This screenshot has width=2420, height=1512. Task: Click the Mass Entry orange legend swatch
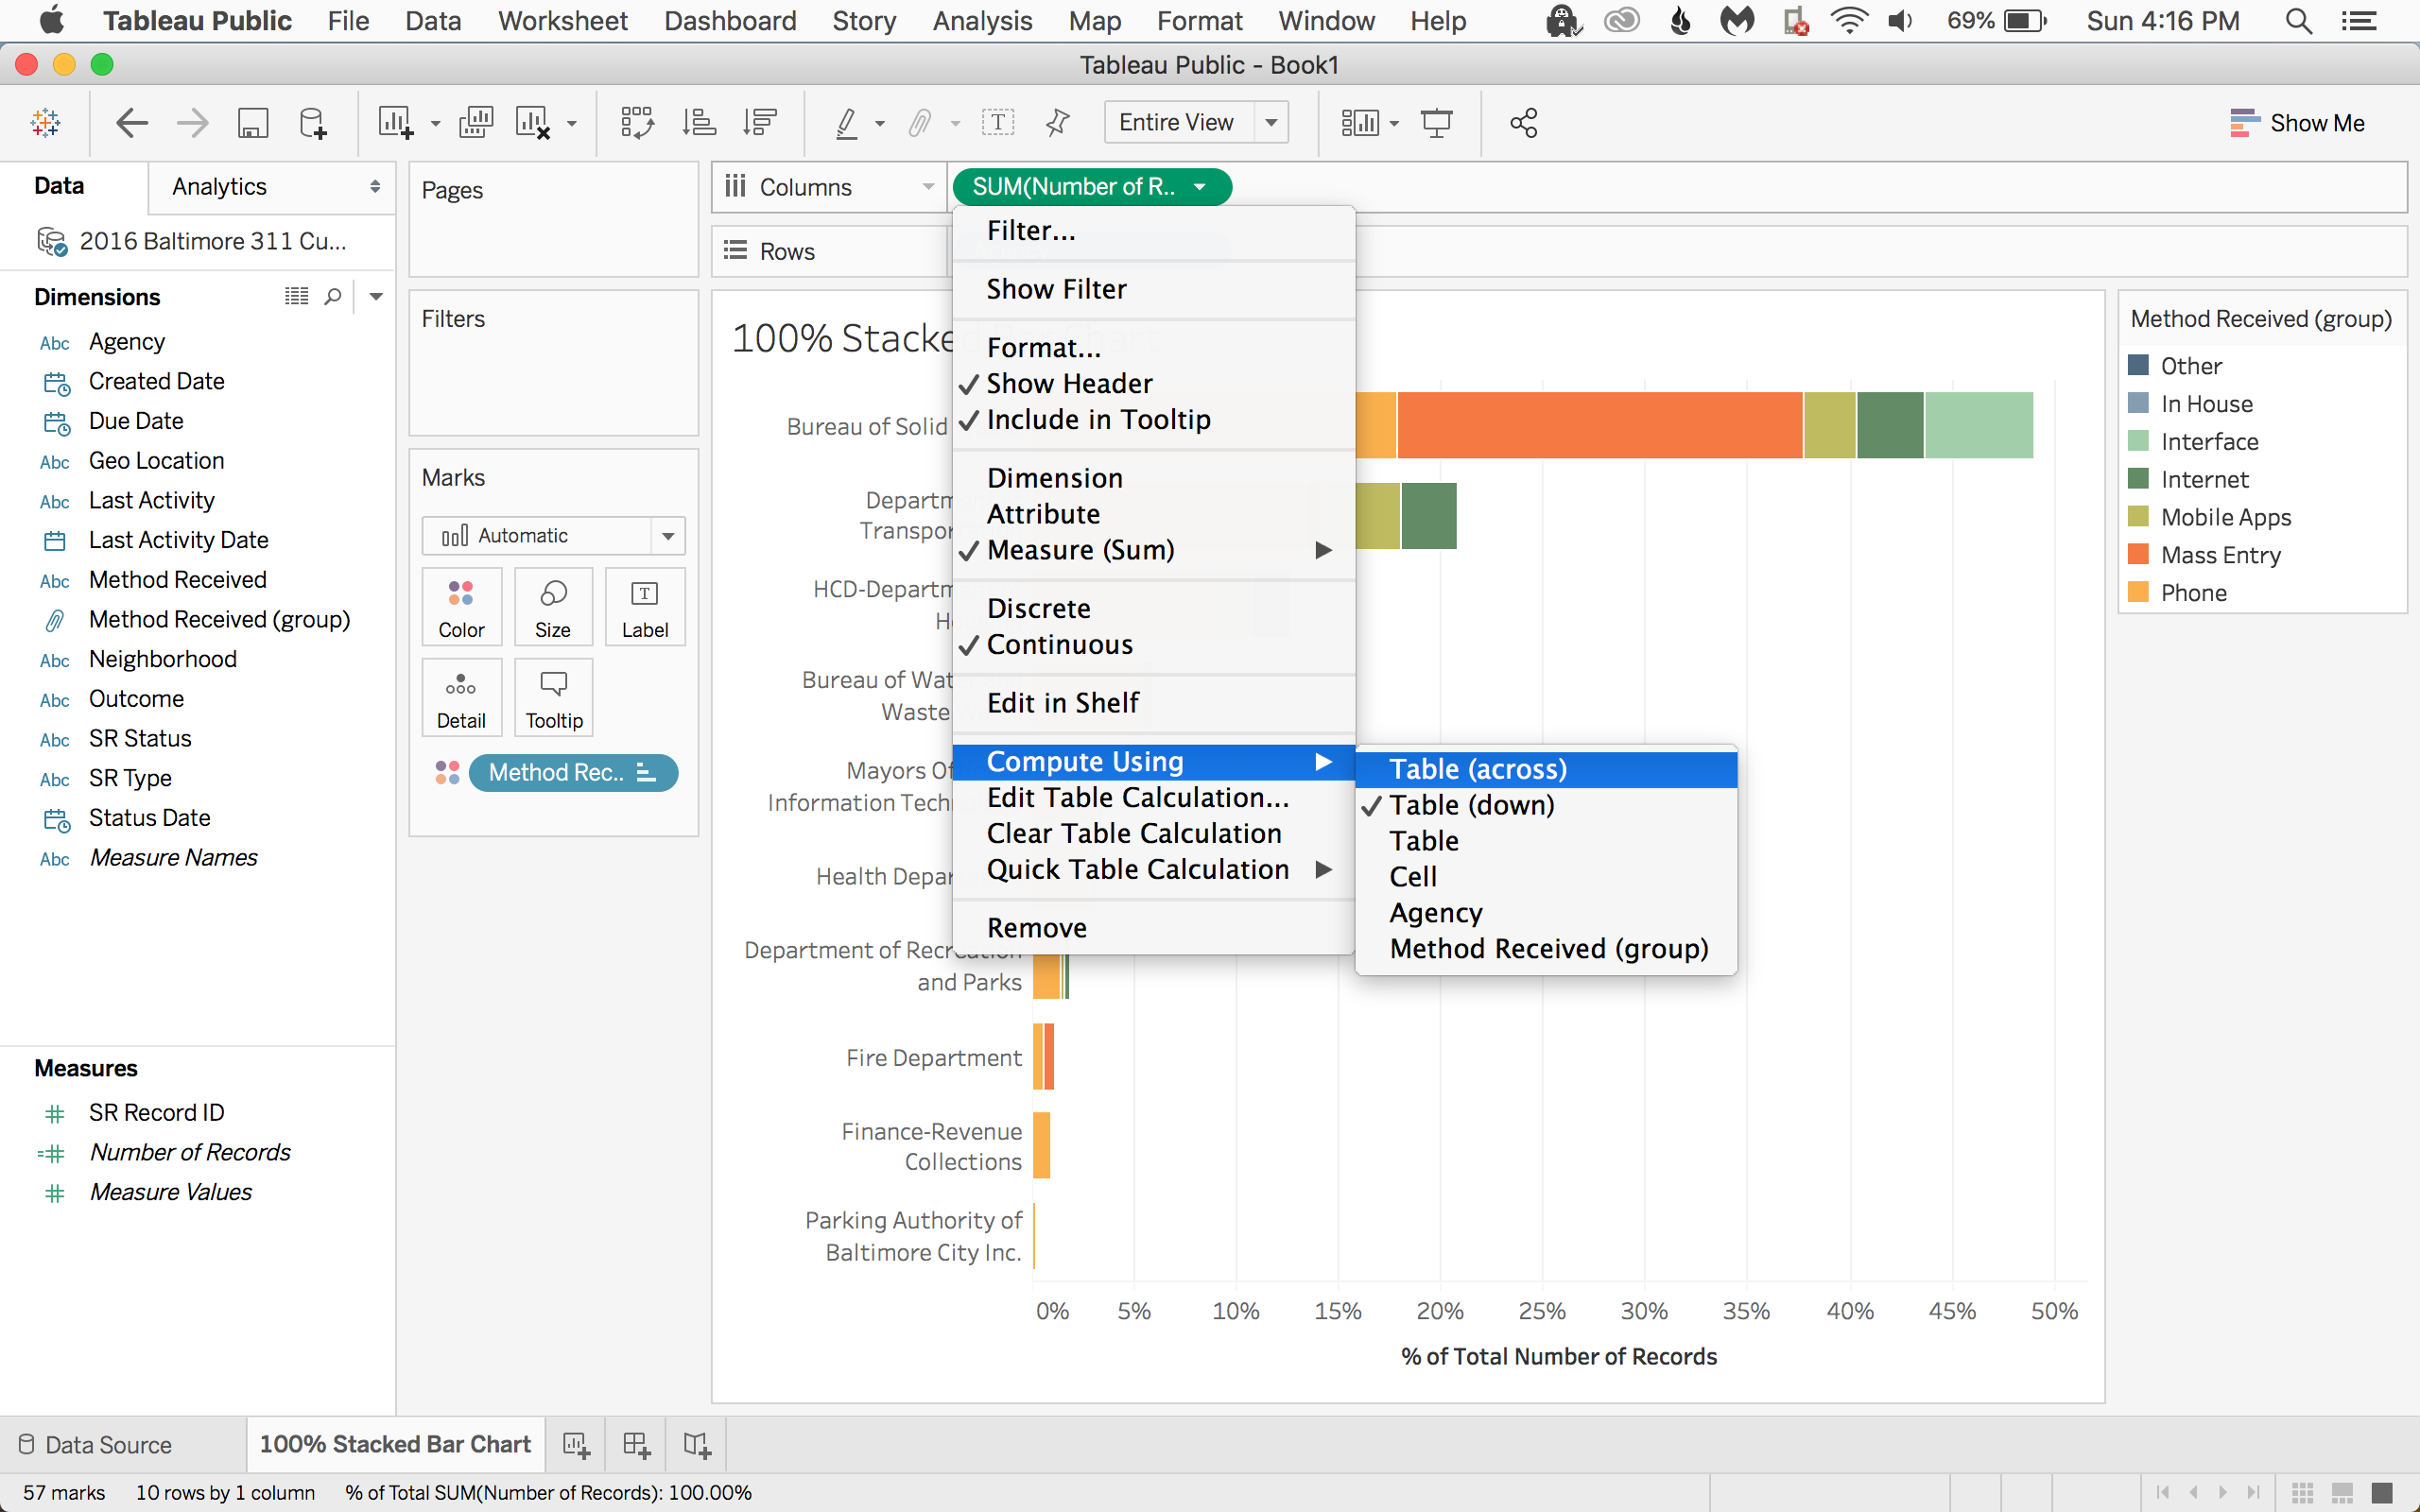pyautogui.click(x=2139, y=554)
